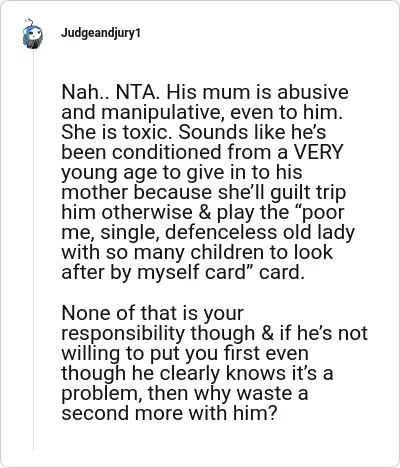Visit the Judgeandjury1 user profile link

tap(101, 33)
